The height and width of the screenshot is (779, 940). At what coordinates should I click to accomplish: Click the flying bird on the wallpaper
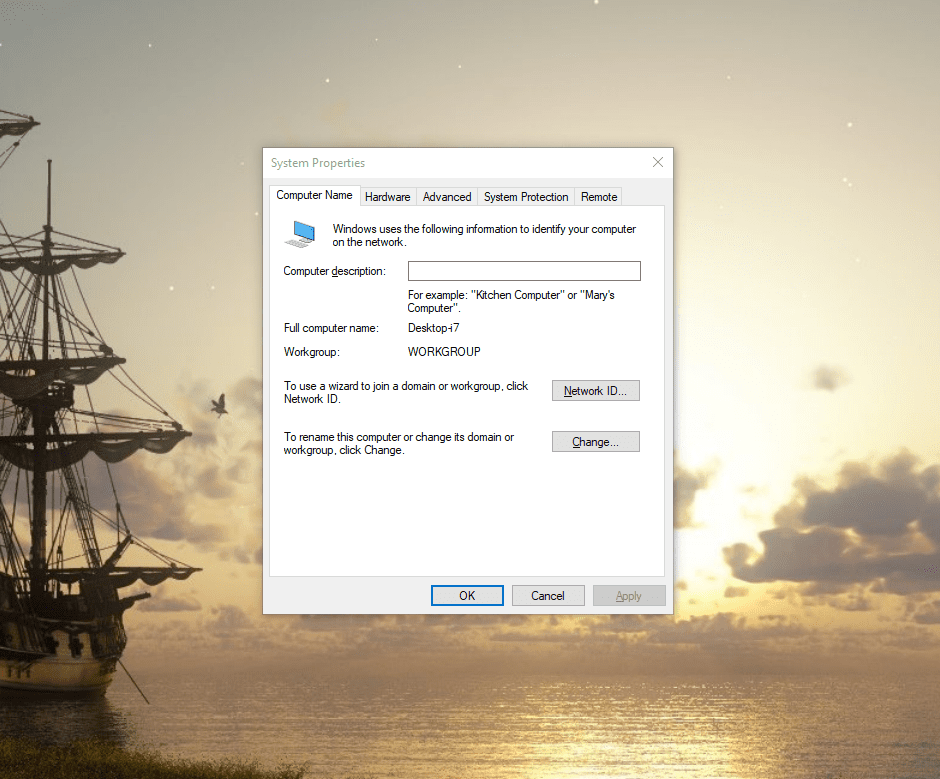219,404
